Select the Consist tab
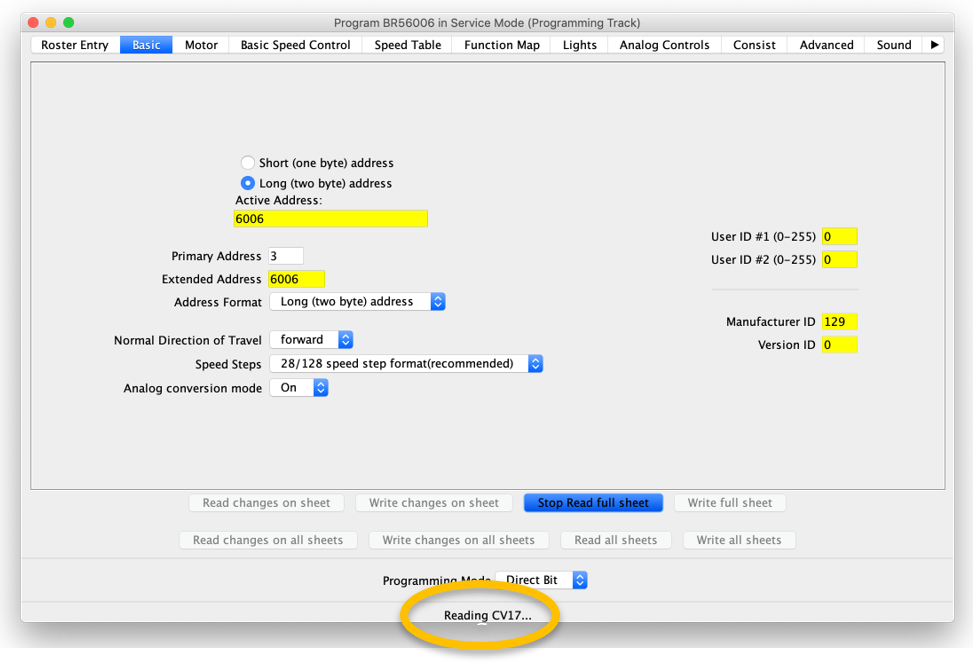This screenshot has width=973, height=663. pos(754,45)
